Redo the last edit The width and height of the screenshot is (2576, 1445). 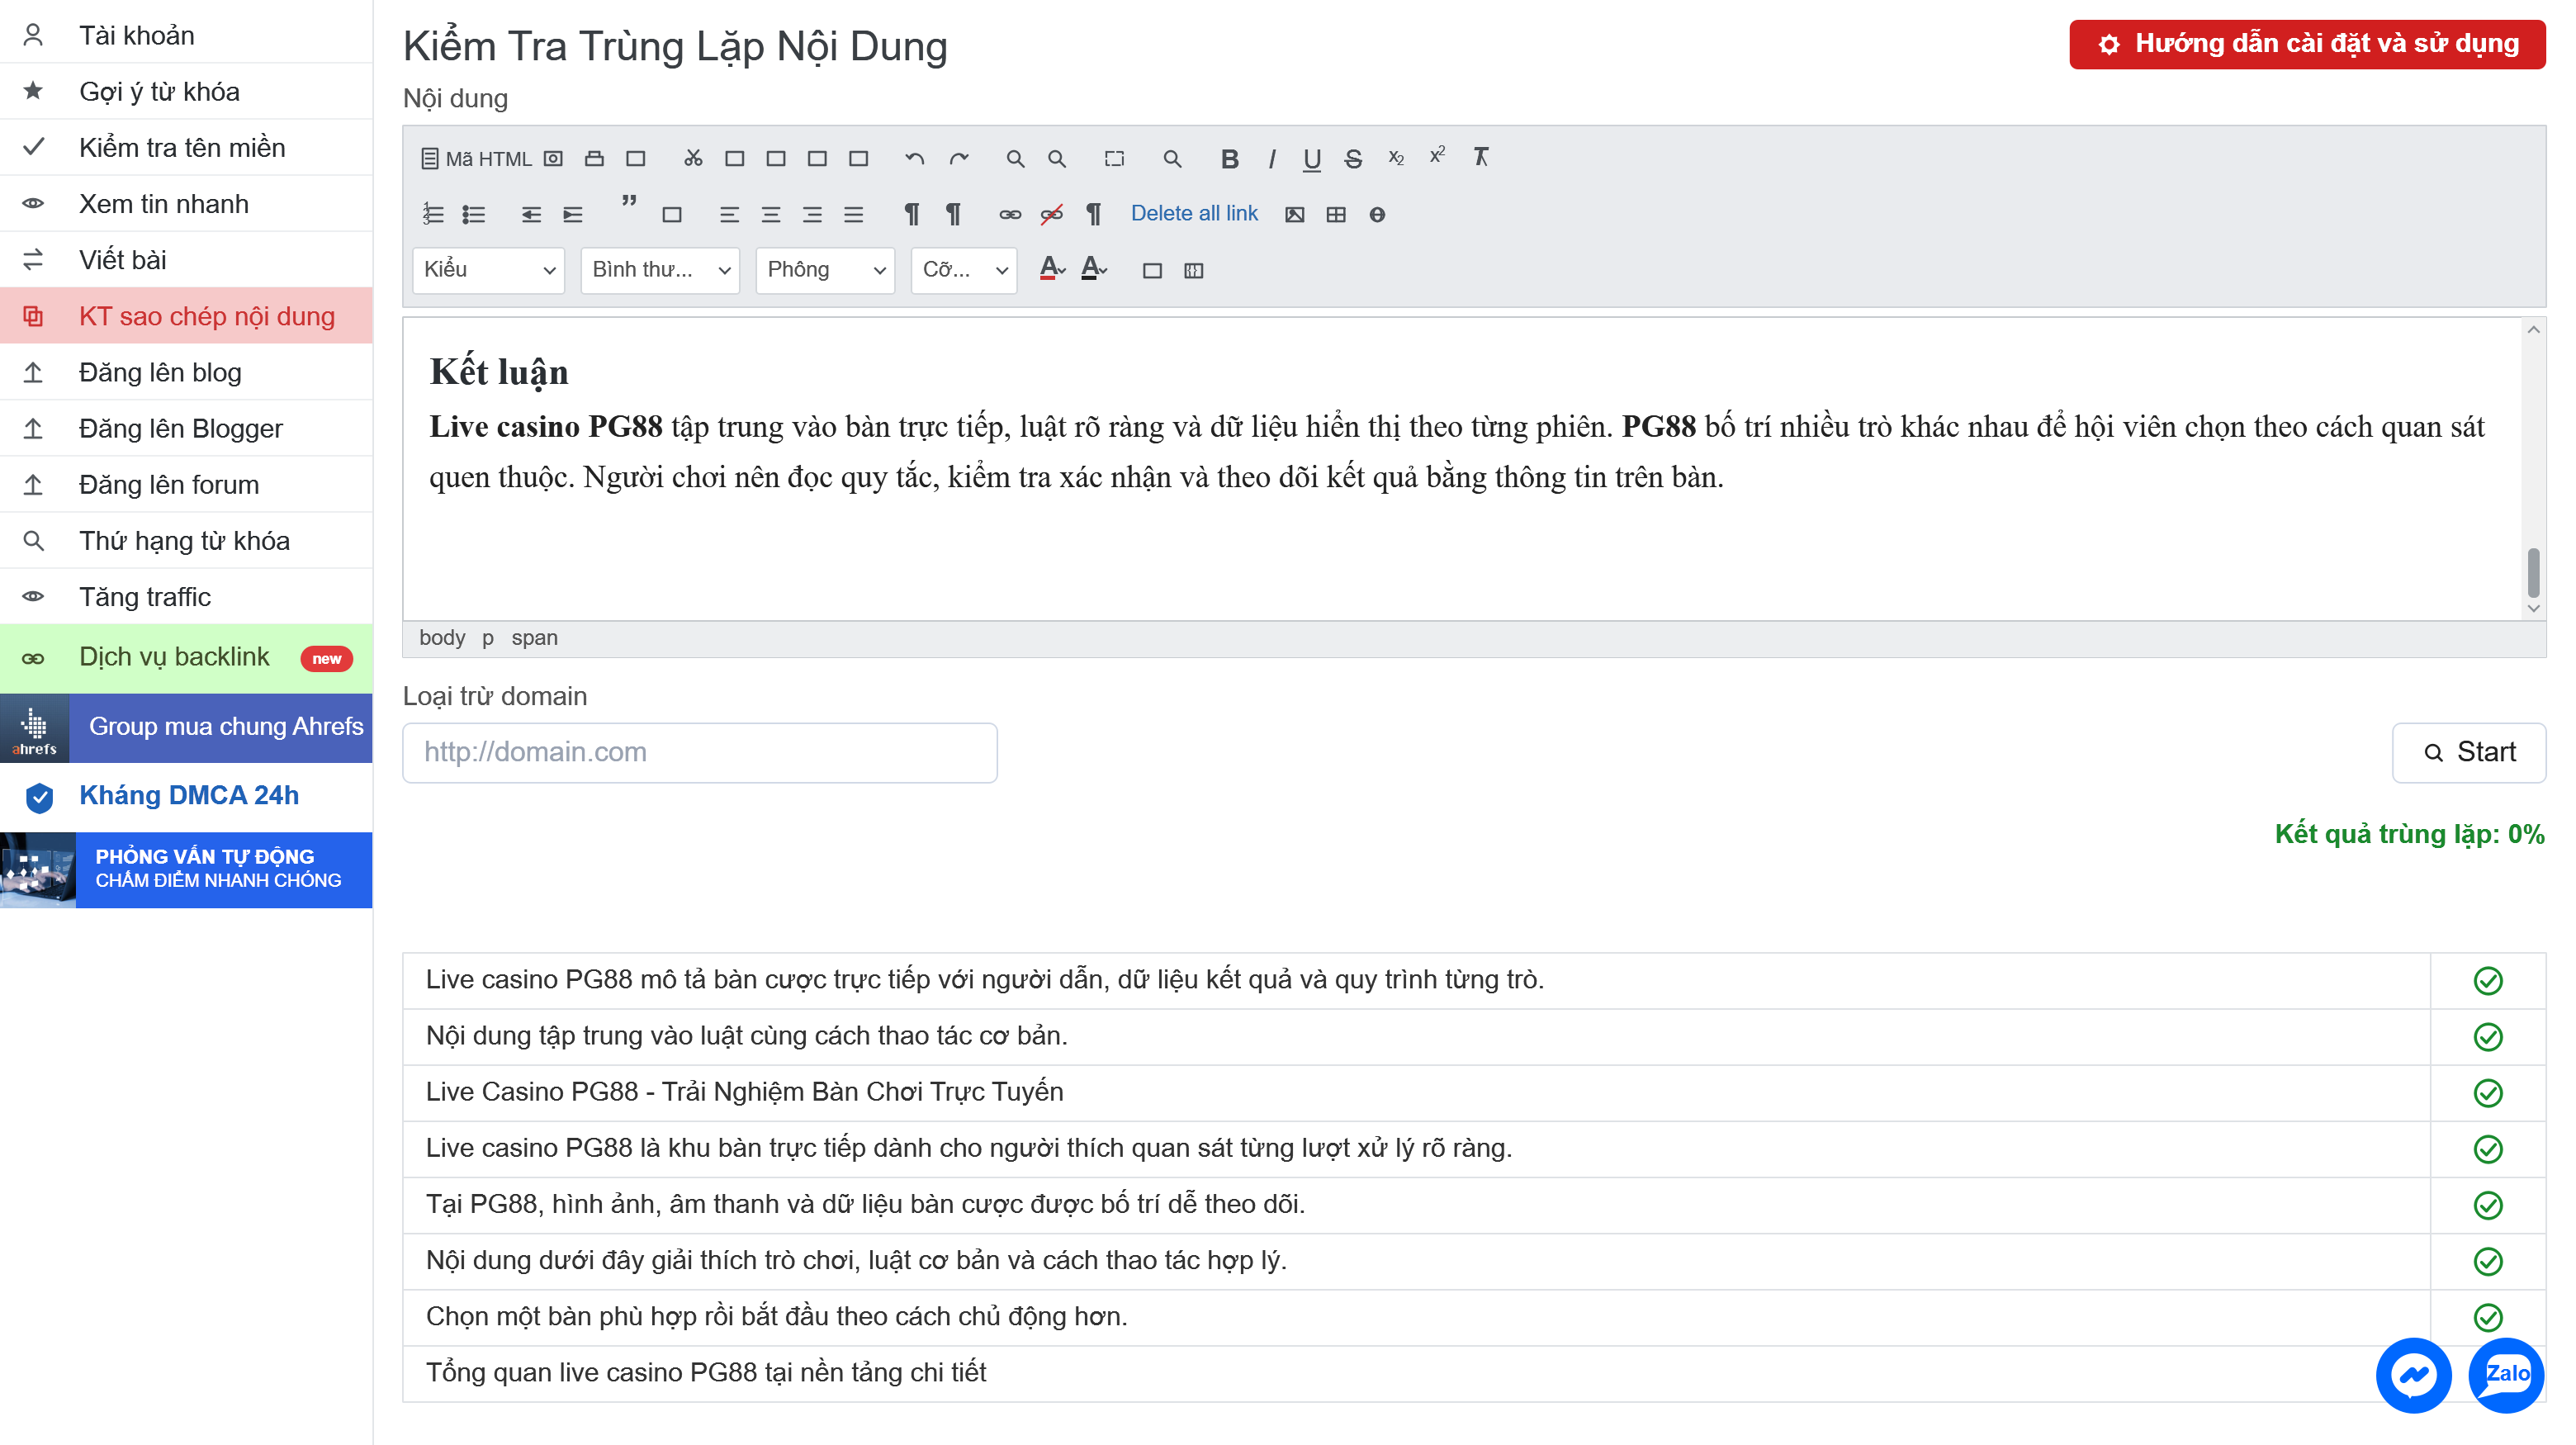tap(958, 158)
